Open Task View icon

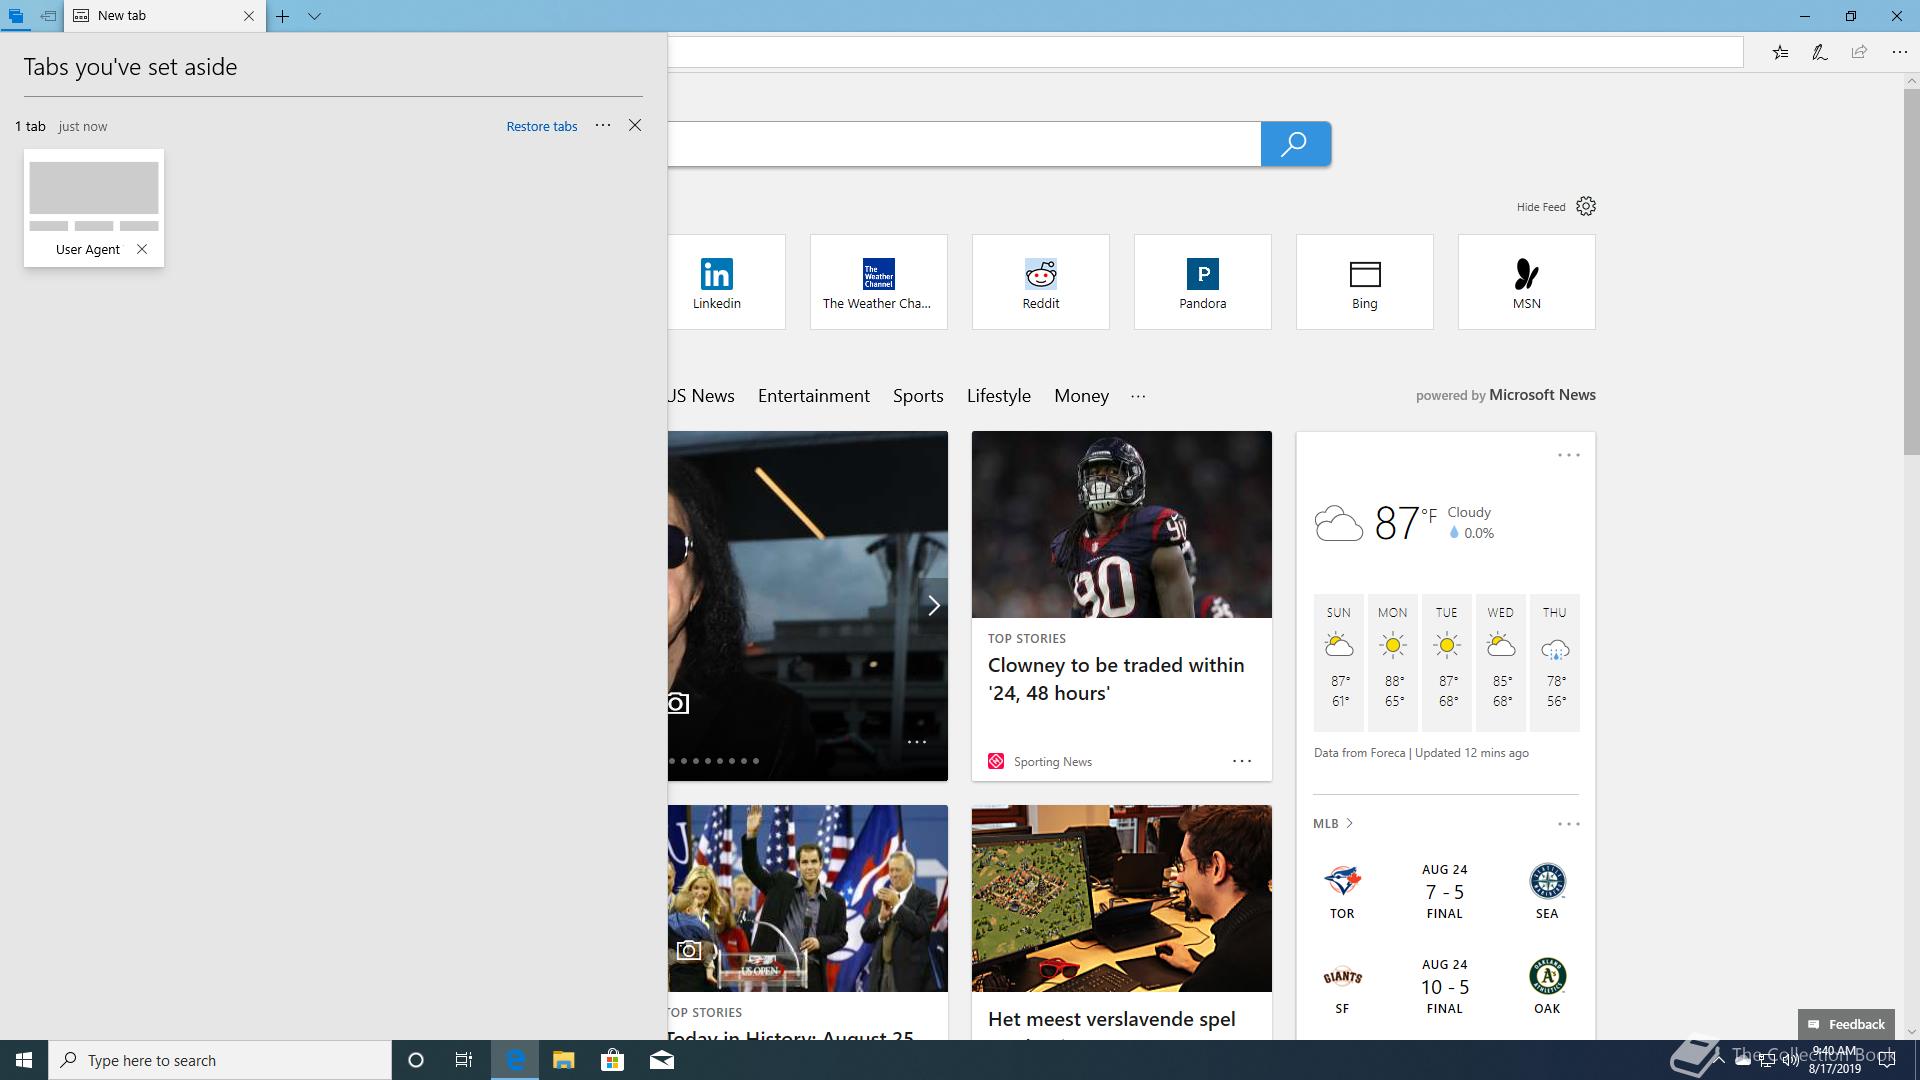pos(464,1060)
